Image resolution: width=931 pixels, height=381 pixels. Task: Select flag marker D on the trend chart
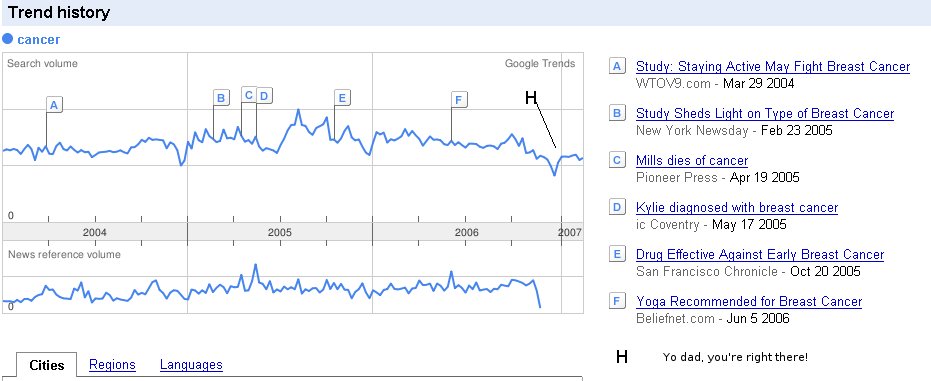264,96
